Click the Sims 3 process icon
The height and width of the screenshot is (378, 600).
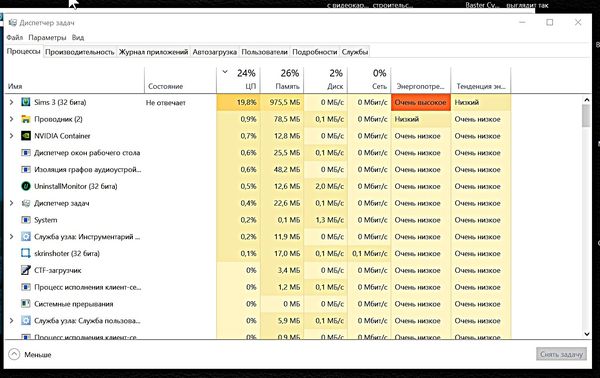click(x=26, y=102)
